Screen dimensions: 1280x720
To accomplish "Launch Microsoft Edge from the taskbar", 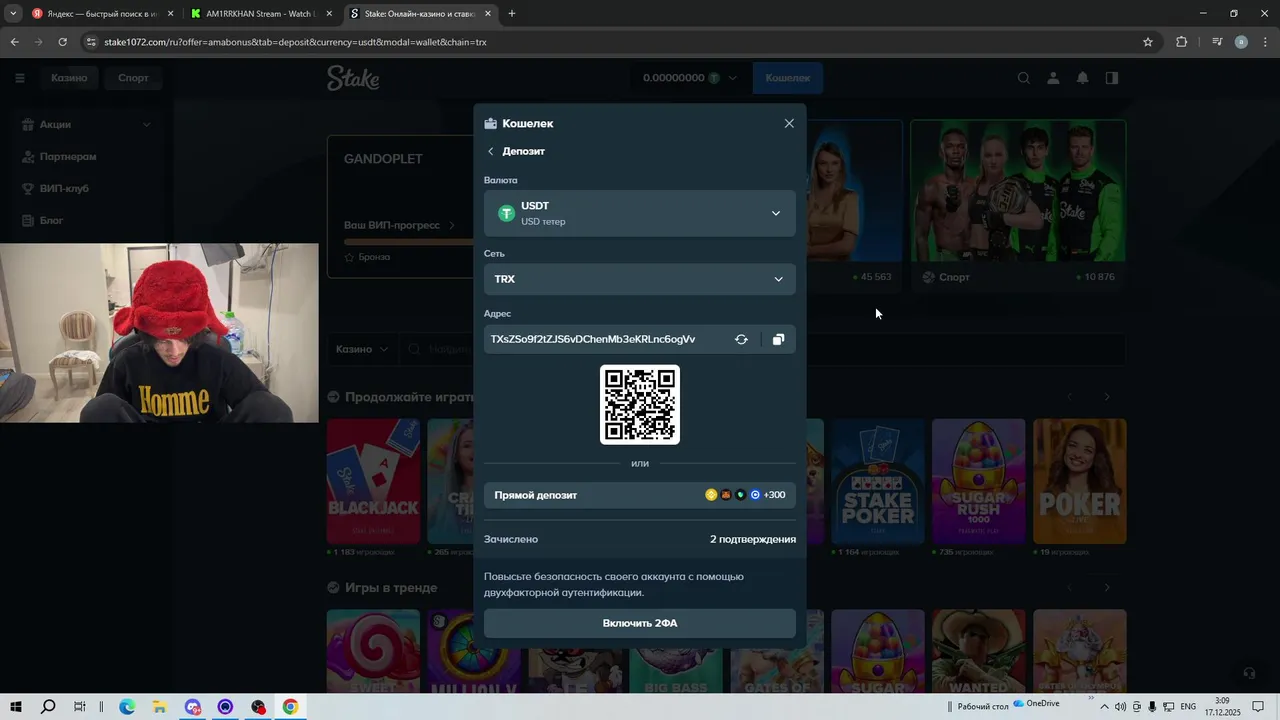I will pos(127,707).
